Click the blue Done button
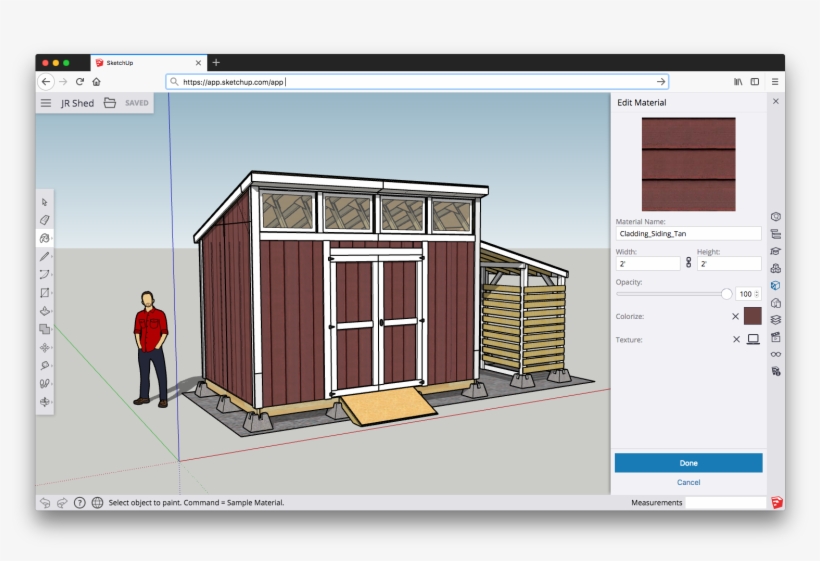This screenshot has width=820, height=561. coord(688,463)
